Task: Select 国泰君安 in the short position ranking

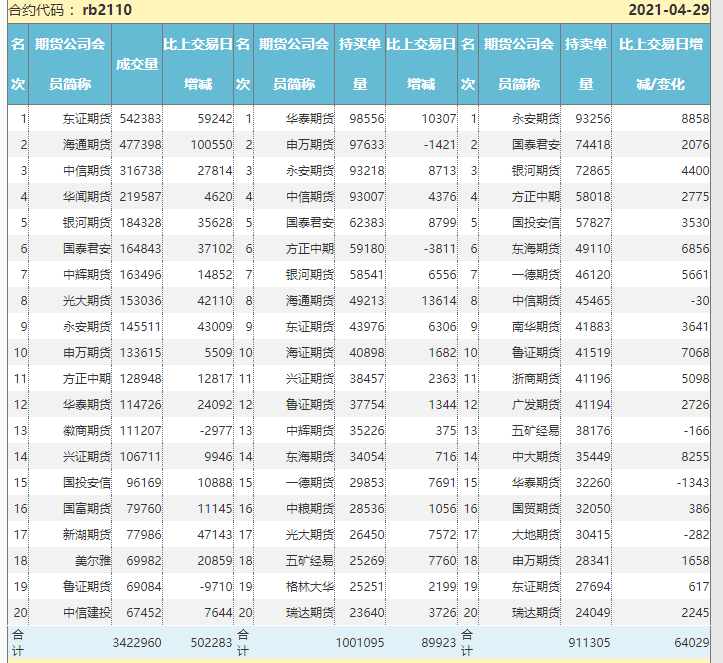Action: pos(535,145)
